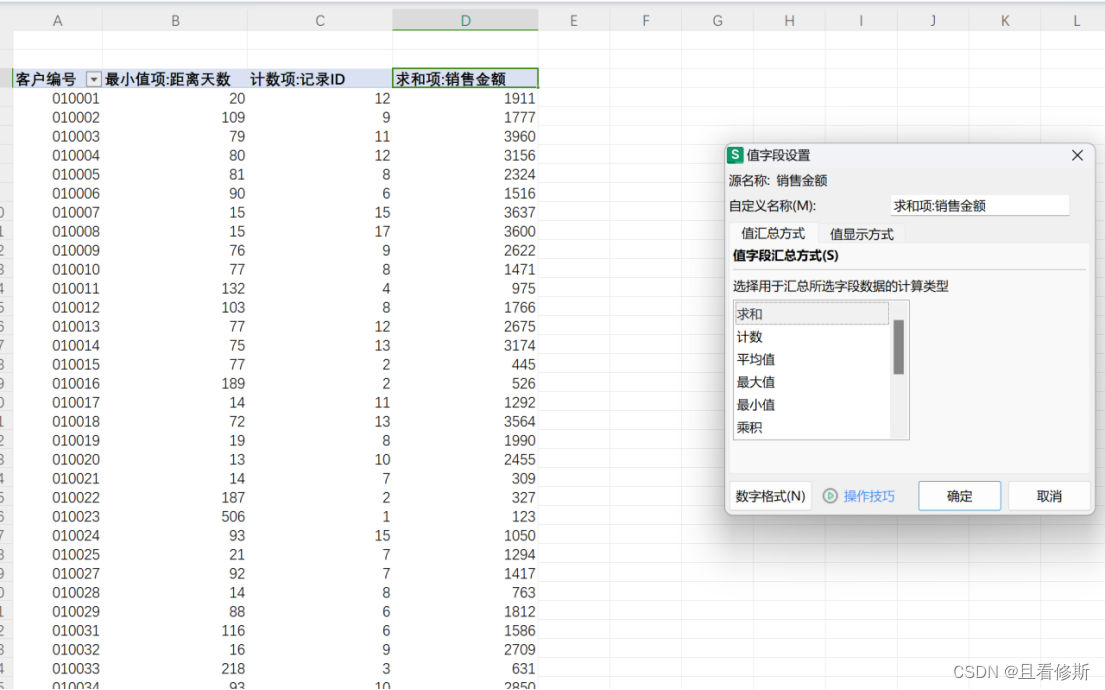
Task: Click the 自定义名称 custom name input field
Action: click(980, 204)
